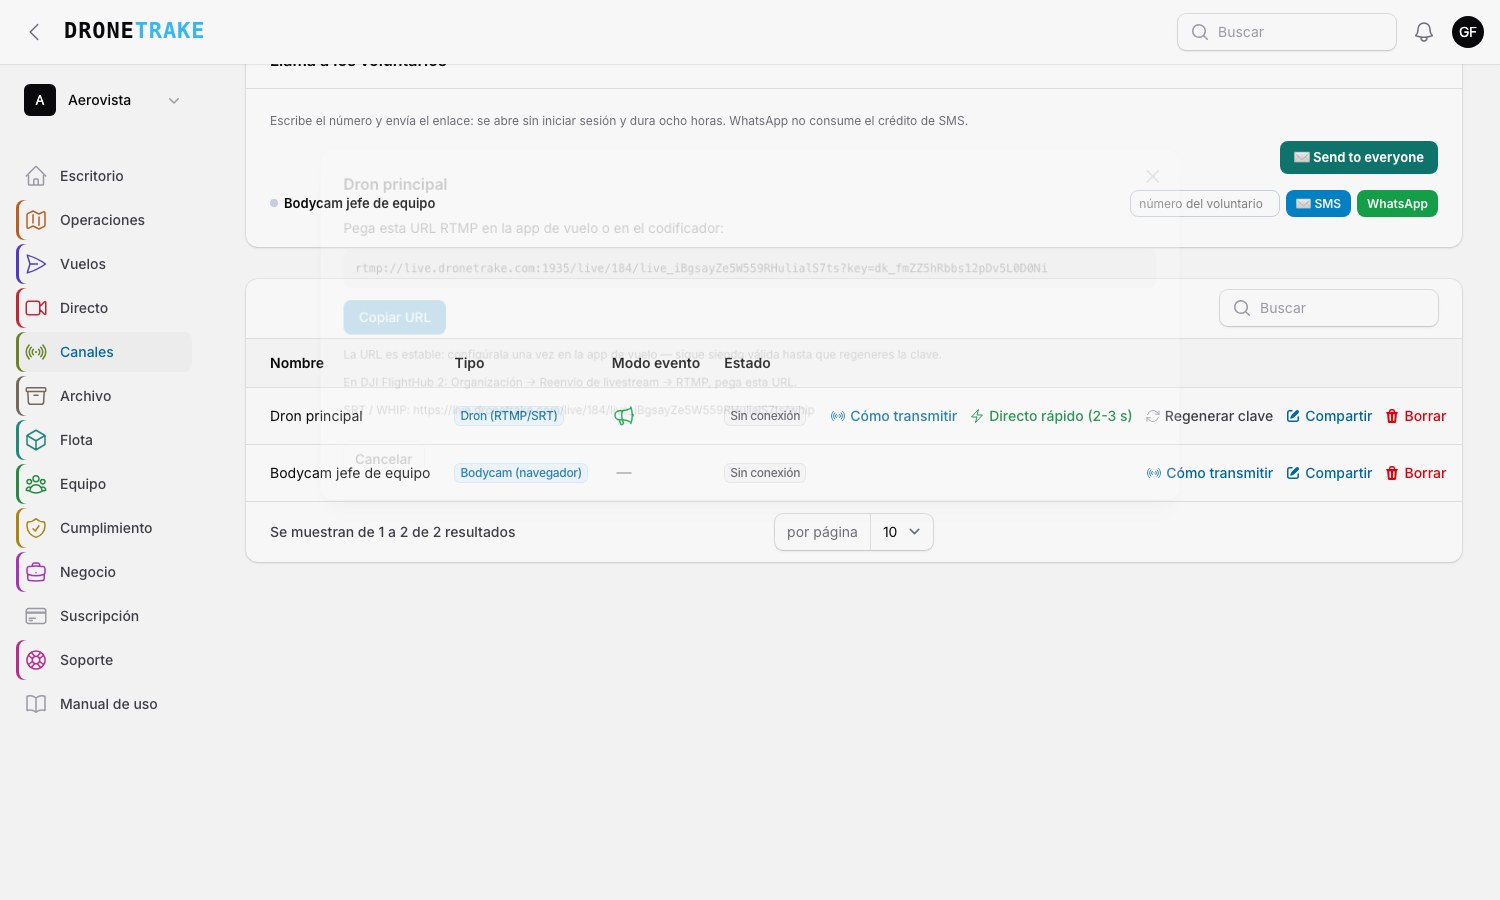Open the Canales section in the sidebar
The height and width of the screenshot is (900, 1500).
coord(104,352)
